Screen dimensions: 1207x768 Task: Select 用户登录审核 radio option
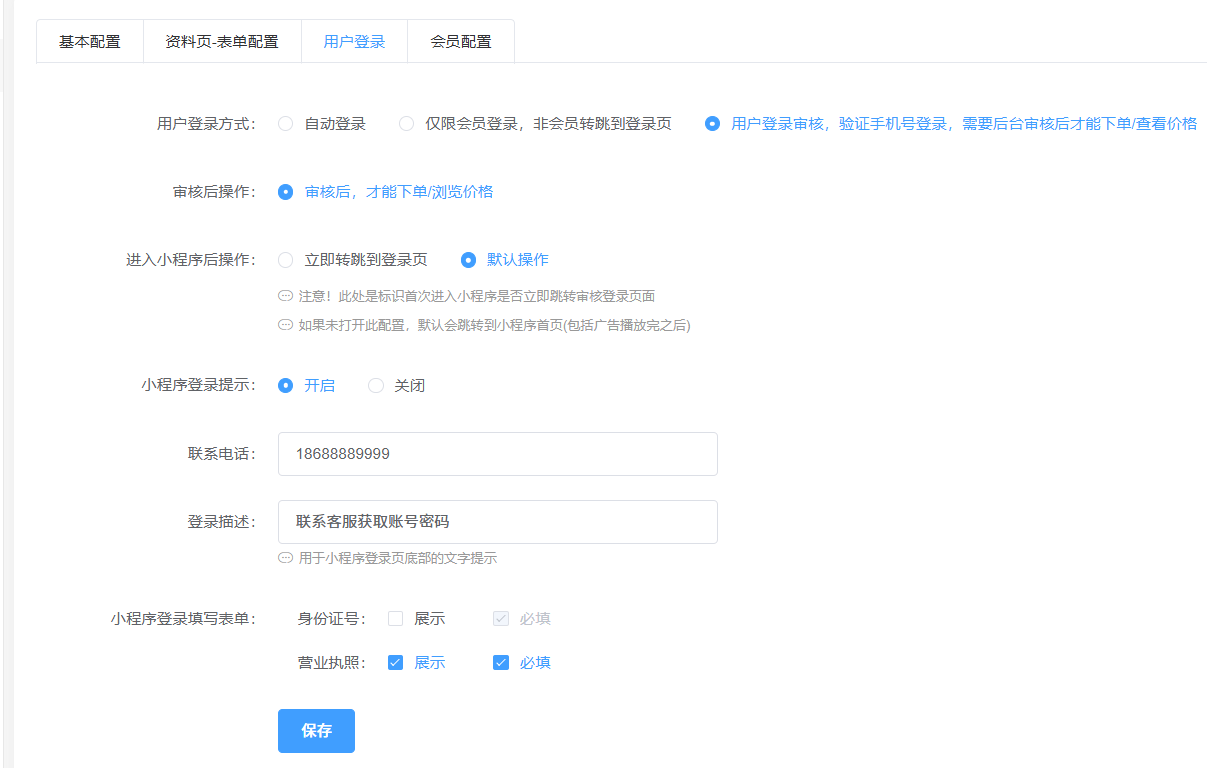click(712, 124)
